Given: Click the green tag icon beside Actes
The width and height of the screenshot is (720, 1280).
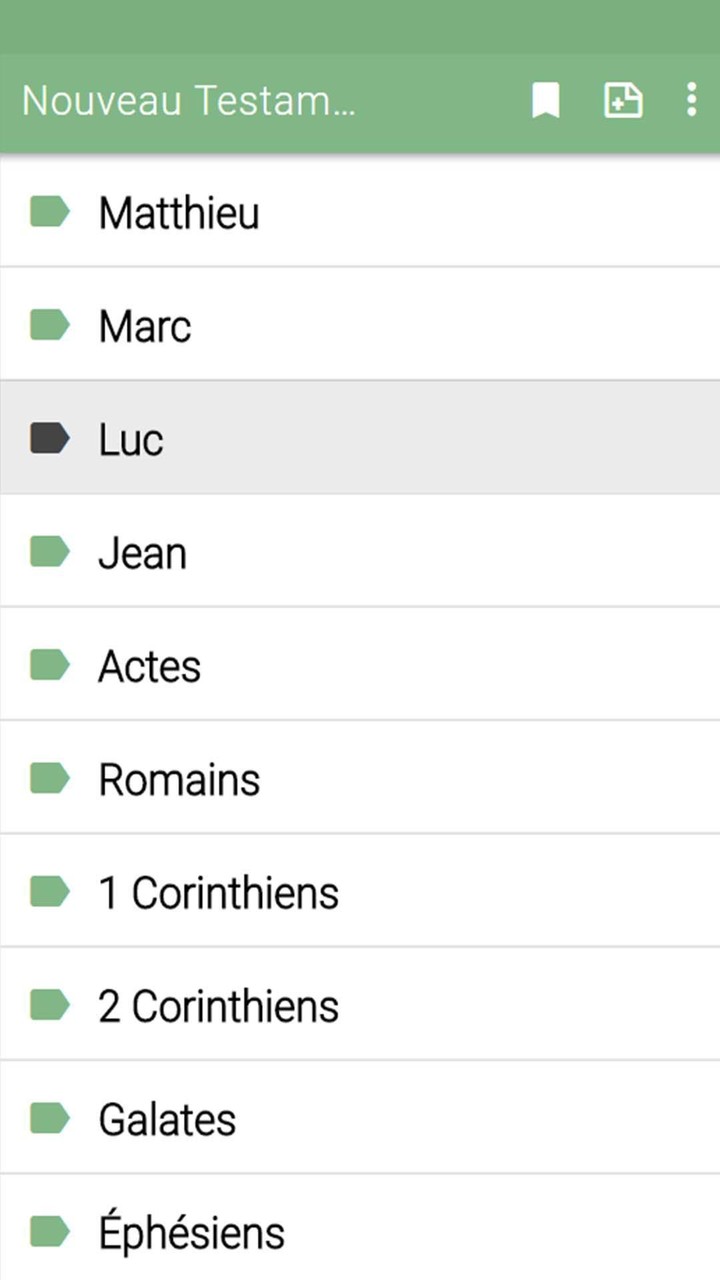Looking at the screenshot, I should [x=49, y=665].
